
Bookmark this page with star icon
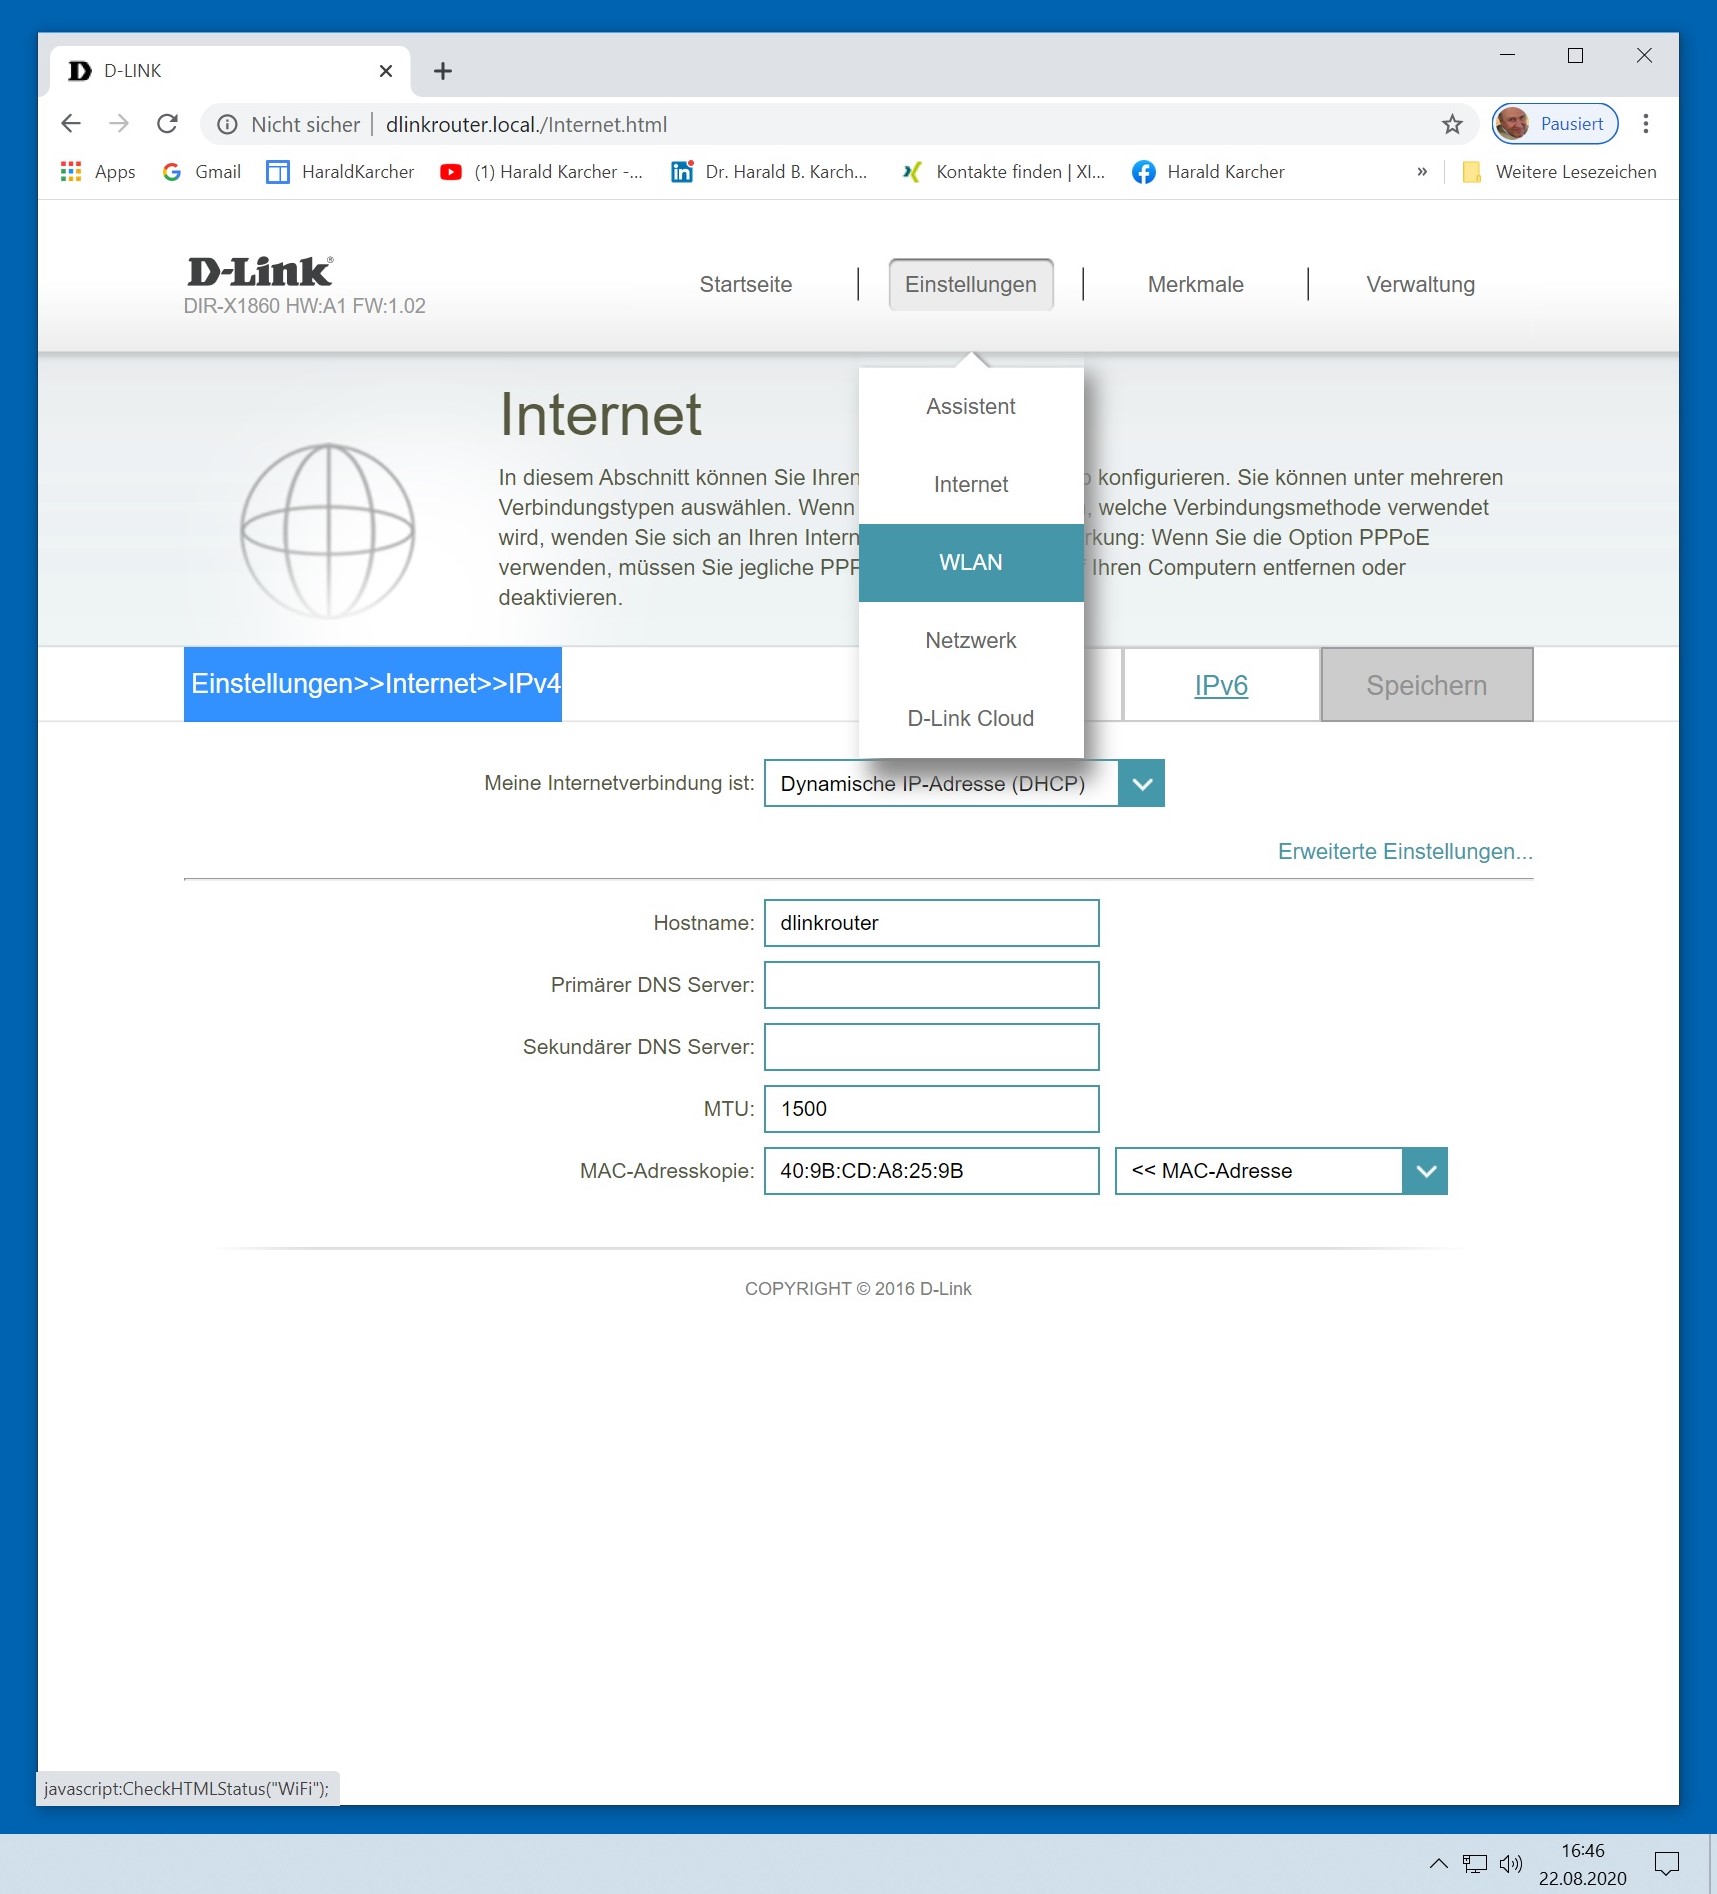click(1452, 124)
